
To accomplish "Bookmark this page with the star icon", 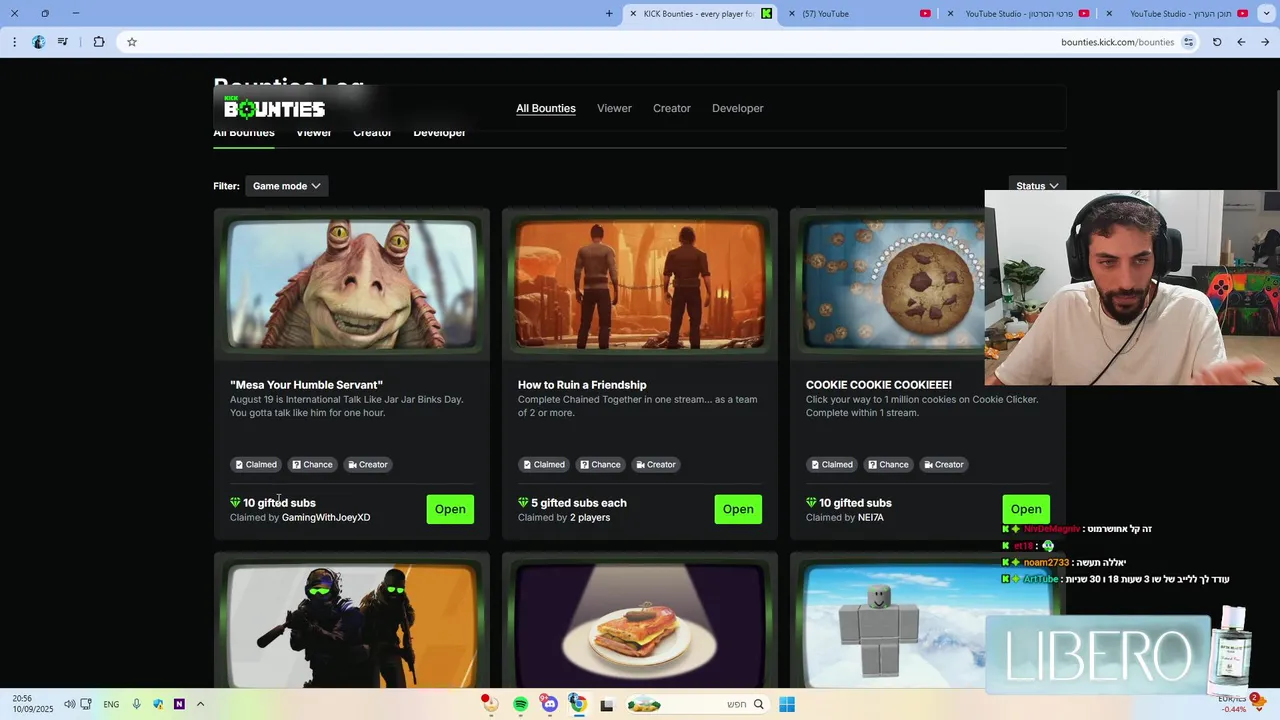I will [x=131, y=42].
